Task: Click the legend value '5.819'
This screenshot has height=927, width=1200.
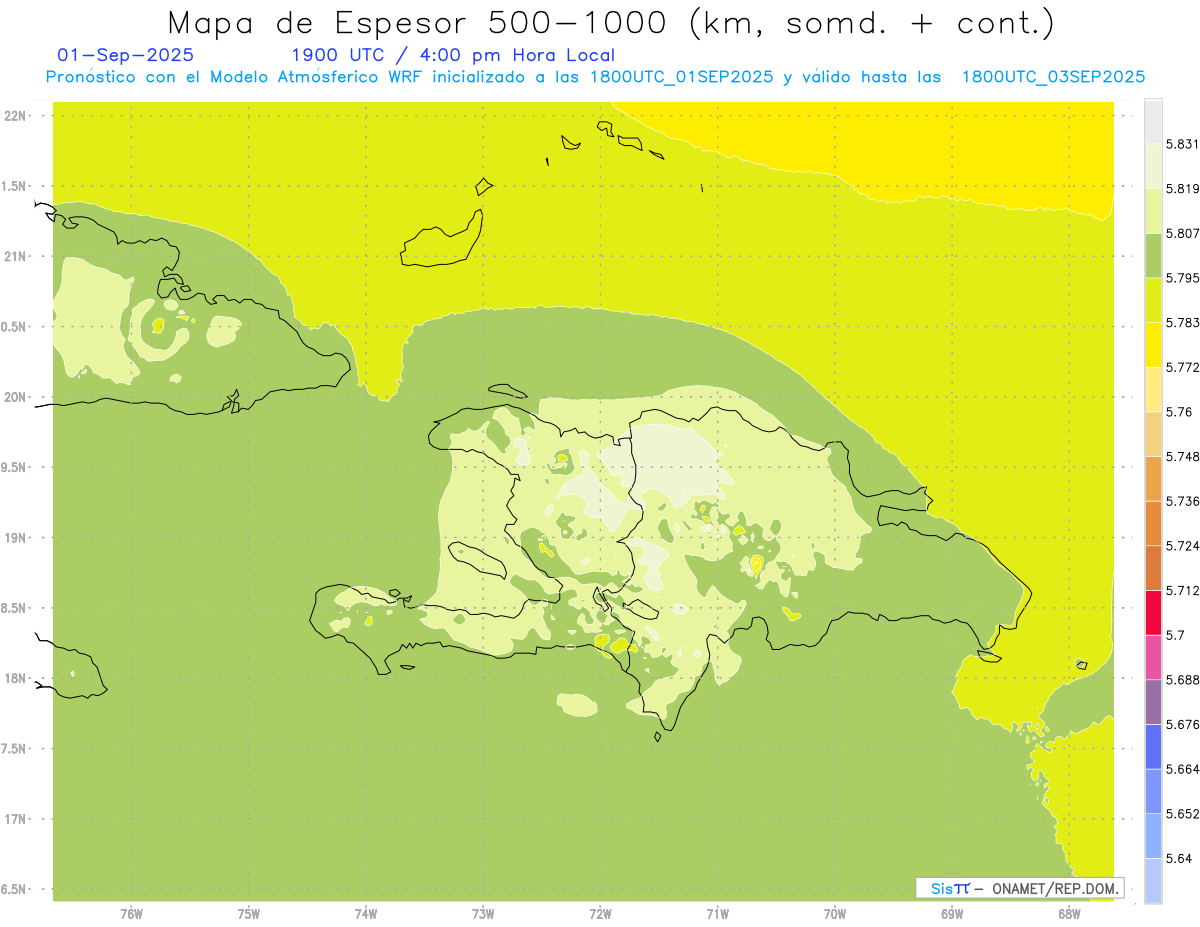Action: (1183, 188)
